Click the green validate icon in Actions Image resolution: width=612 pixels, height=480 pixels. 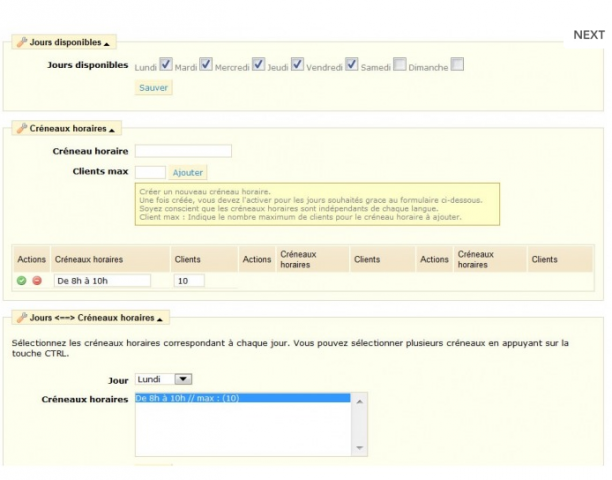tap(21, 281)
